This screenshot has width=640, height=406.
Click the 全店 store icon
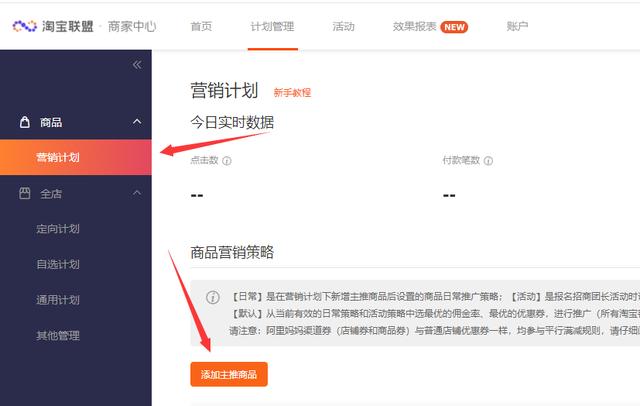pyautogui.click(x=25, y=193)
